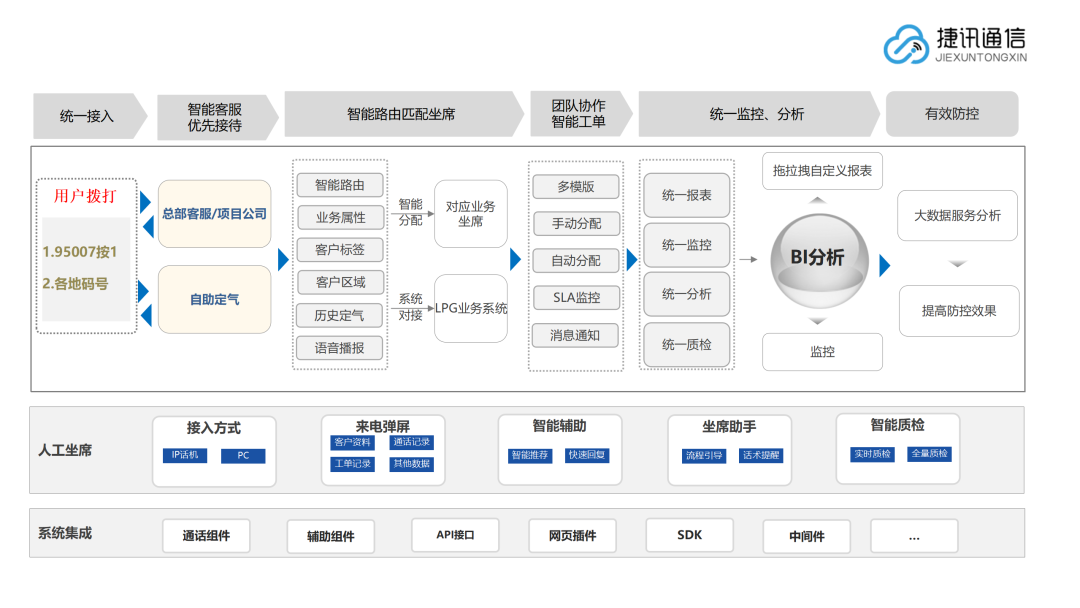Enable 自动分配 mode
The height and width of the screenshot is (608, 1080).
point(577,260)
